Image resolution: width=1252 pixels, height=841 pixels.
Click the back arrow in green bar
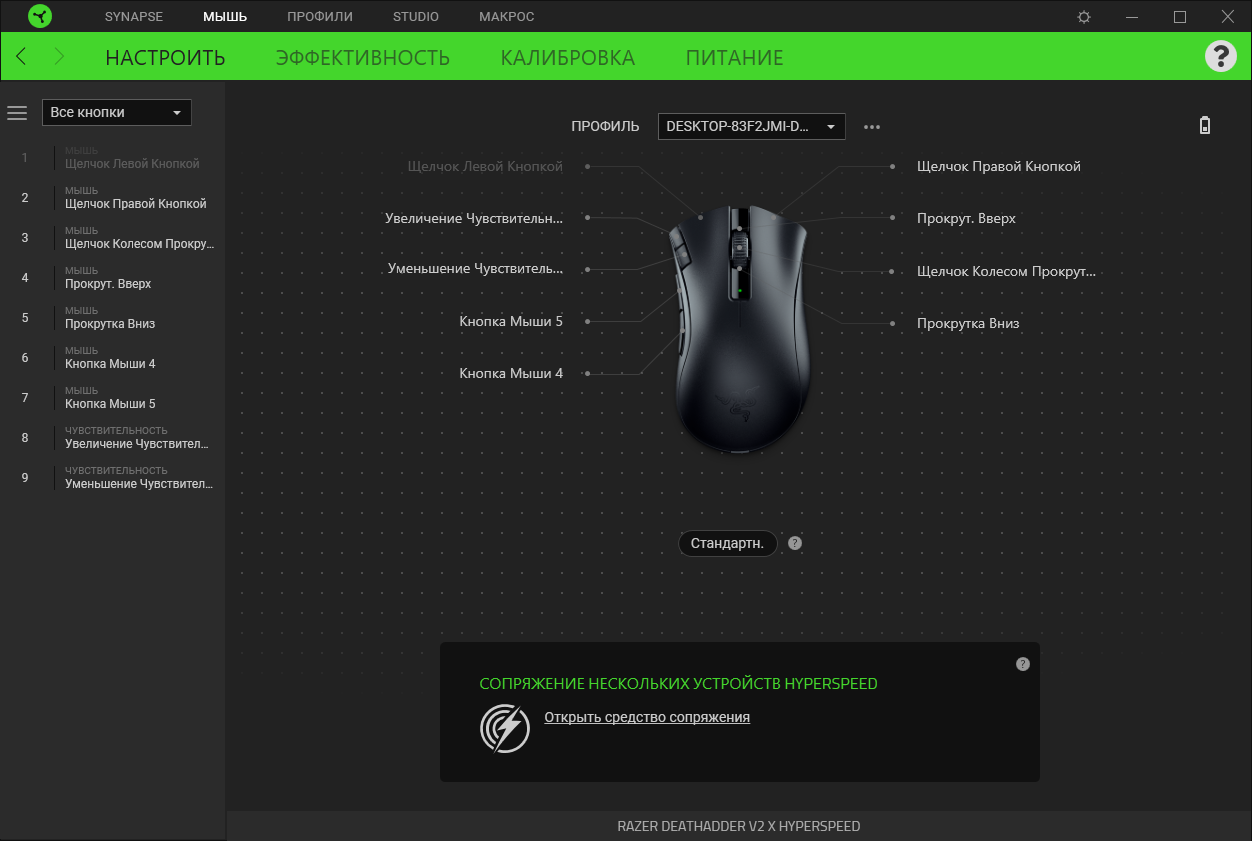tap(22, 57)
